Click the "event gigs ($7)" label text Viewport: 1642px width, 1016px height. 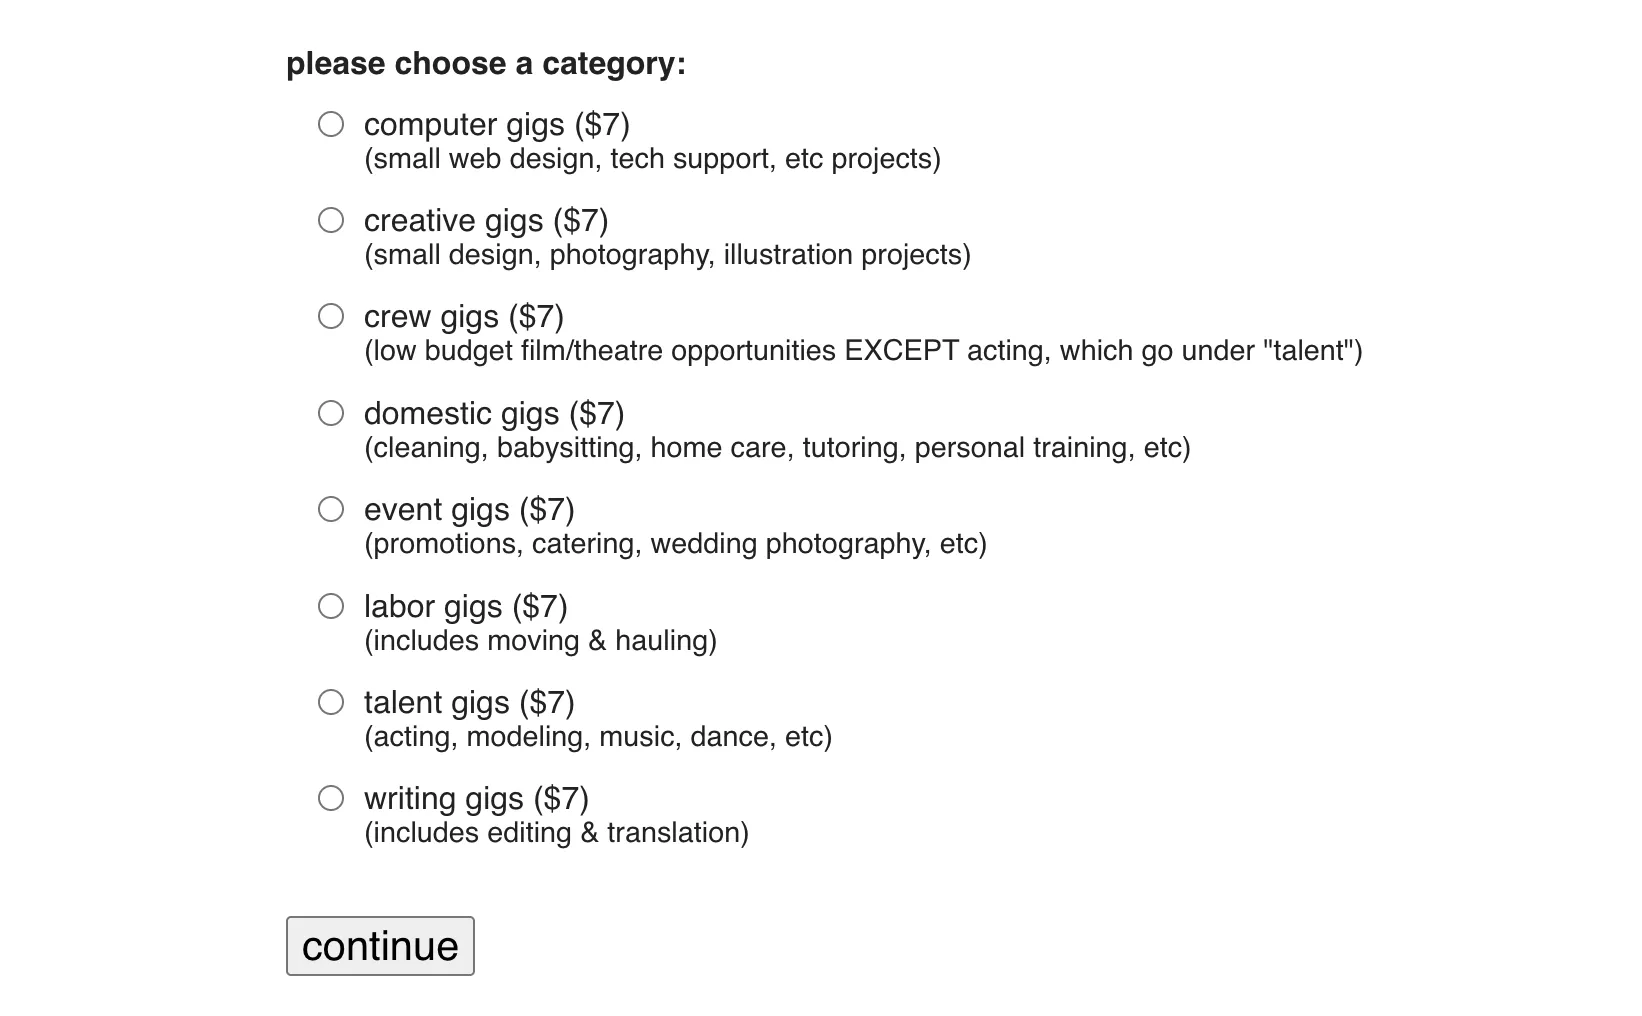[x=468, y=510]
